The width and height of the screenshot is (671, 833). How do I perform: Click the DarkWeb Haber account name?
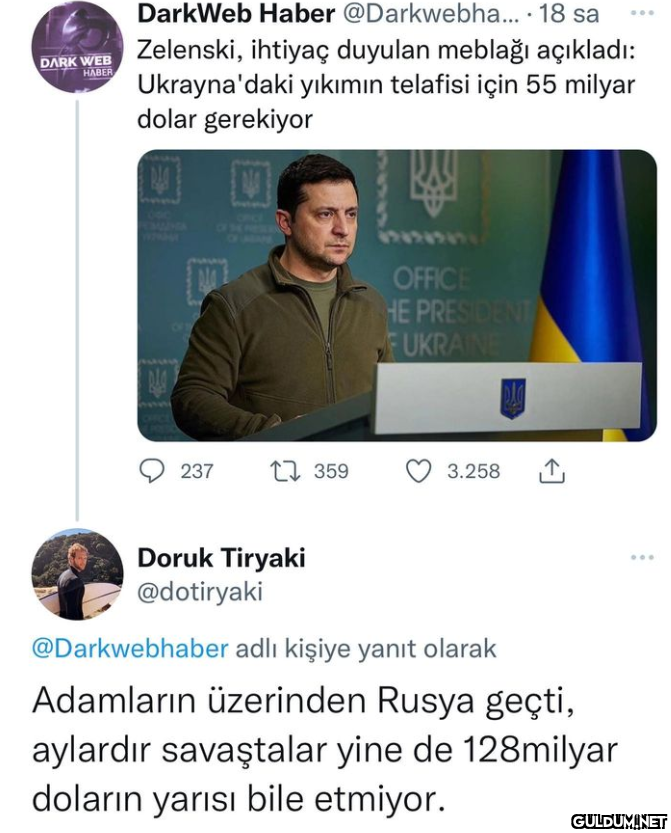tap(236, 15)
